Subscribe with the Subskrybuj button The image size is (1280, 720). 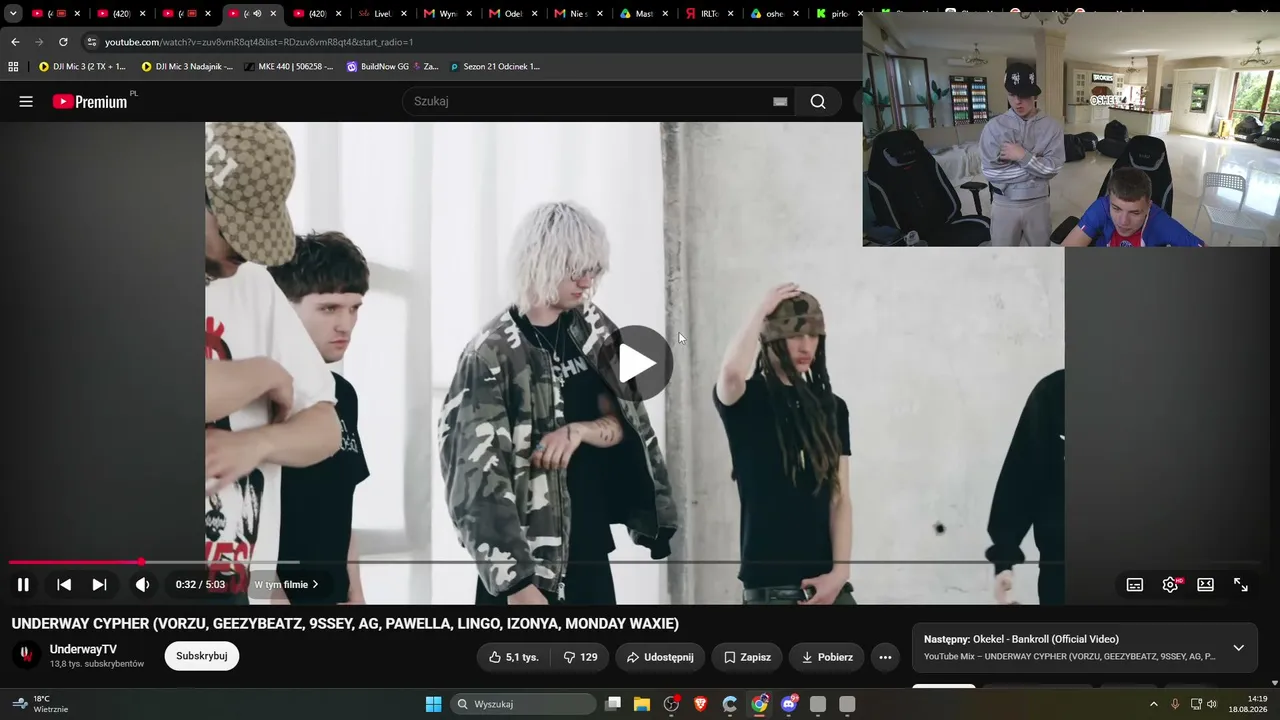coord(202,656)
